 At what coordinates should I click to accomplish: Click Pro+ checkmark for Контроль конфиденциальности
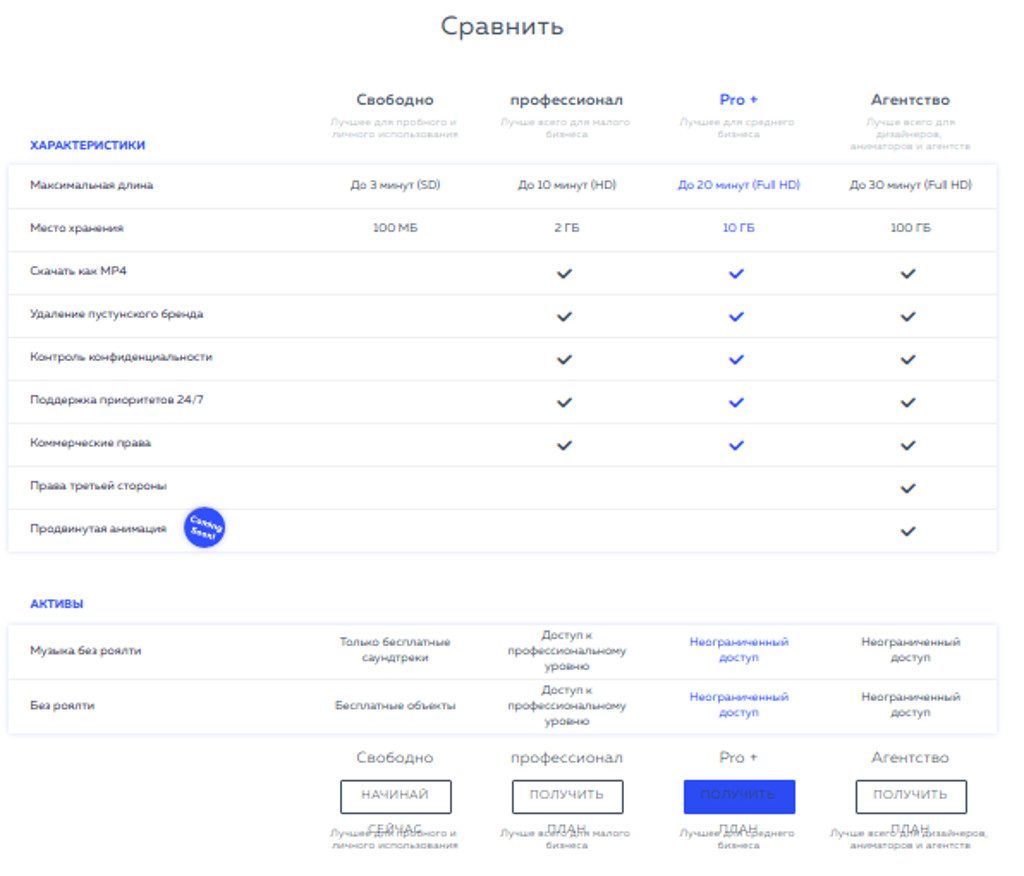point(737,359)
